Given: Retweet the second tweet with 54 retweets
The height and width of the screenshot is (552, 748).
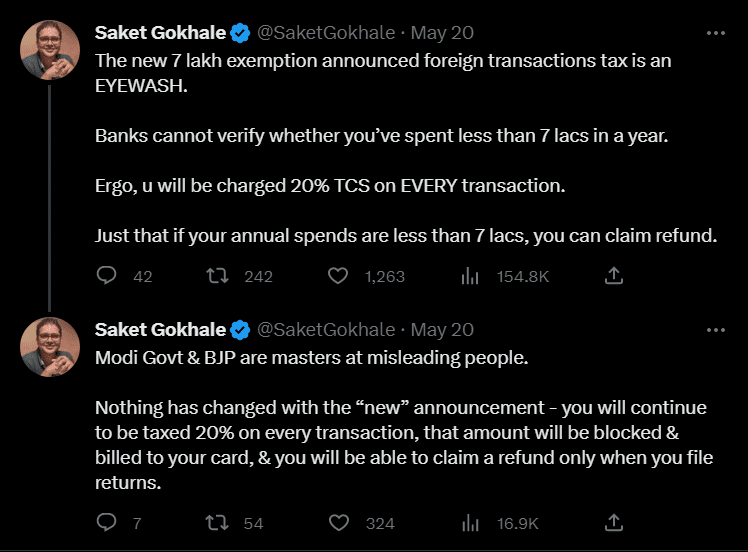Looking at the screenshot, I should tap(215, 522).
